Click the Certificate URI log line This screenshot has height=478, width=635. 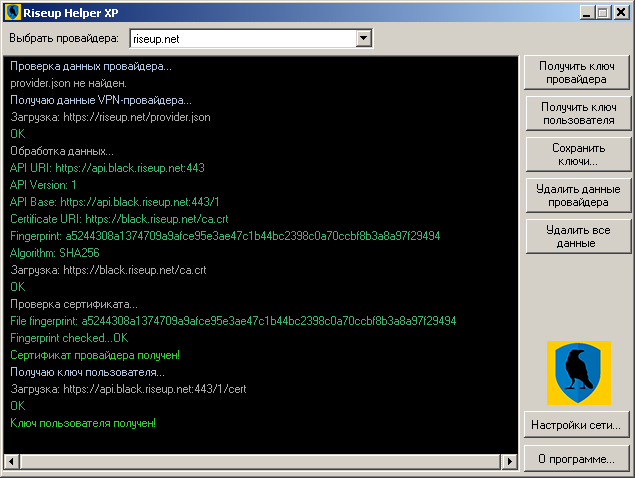(x=119, y=219)
